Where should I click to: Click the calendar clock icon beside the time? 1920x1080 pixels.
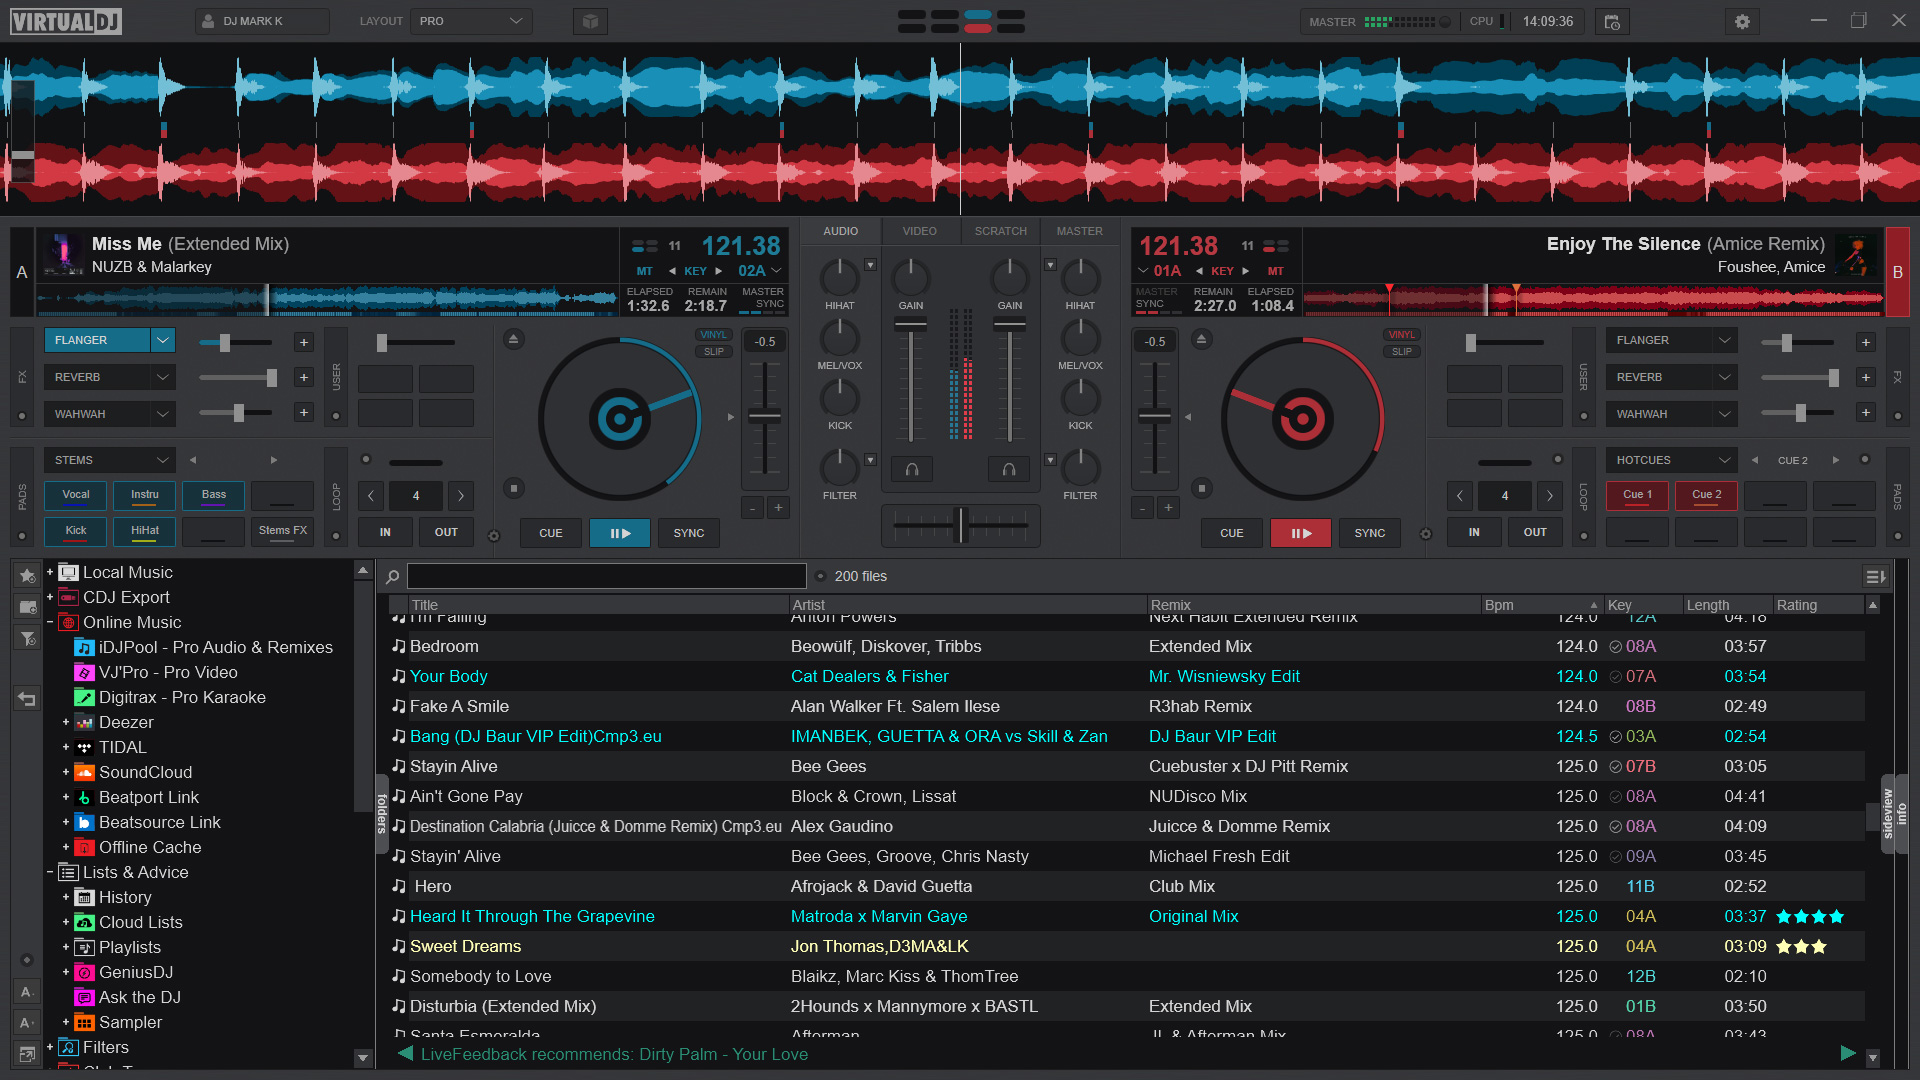pyautogui.click(x=1612, y=22)
